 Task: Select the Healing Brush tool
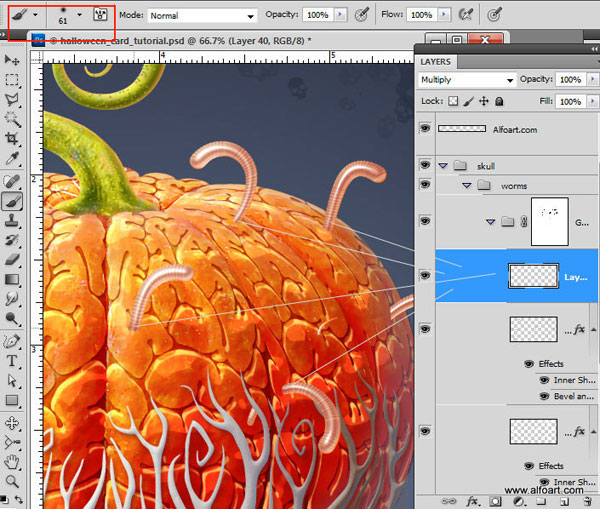pos(11,181)
